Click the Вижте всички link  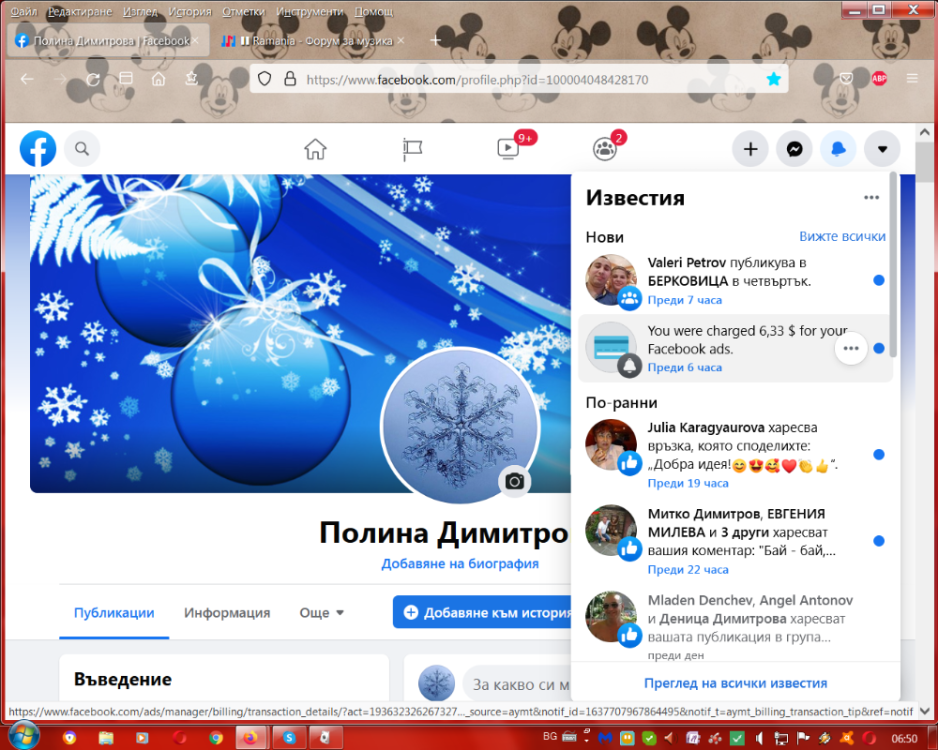[842, 236]
